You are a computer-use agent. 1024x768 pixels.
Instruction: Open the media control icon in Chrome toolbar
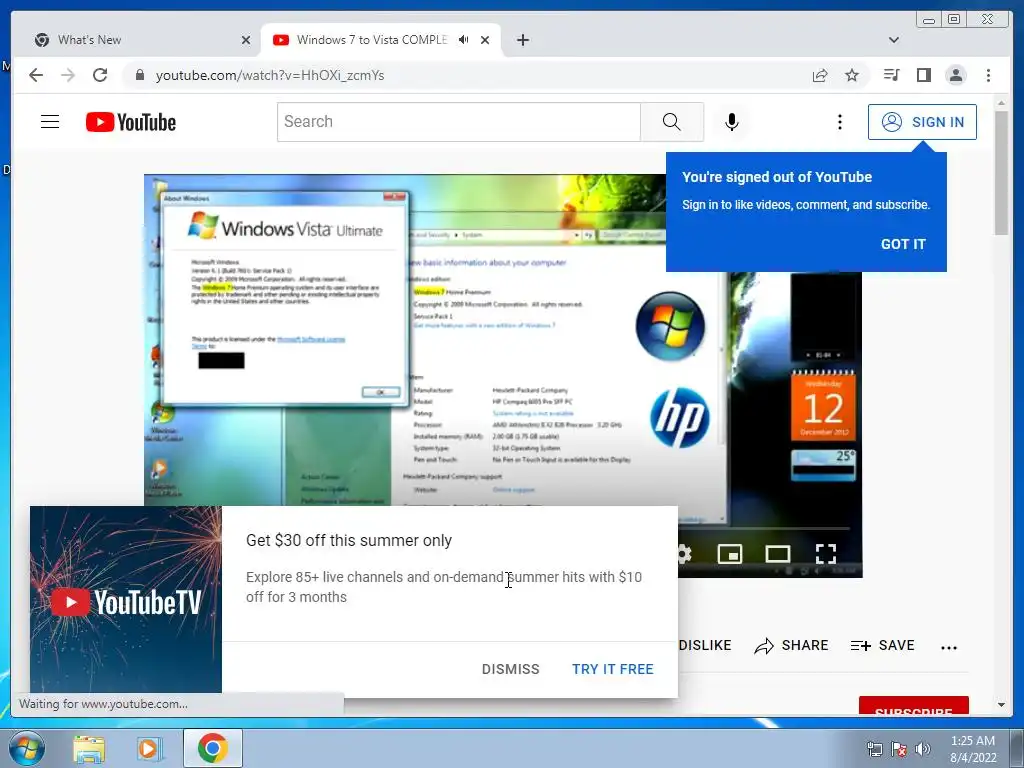click(x=891, y=75)
